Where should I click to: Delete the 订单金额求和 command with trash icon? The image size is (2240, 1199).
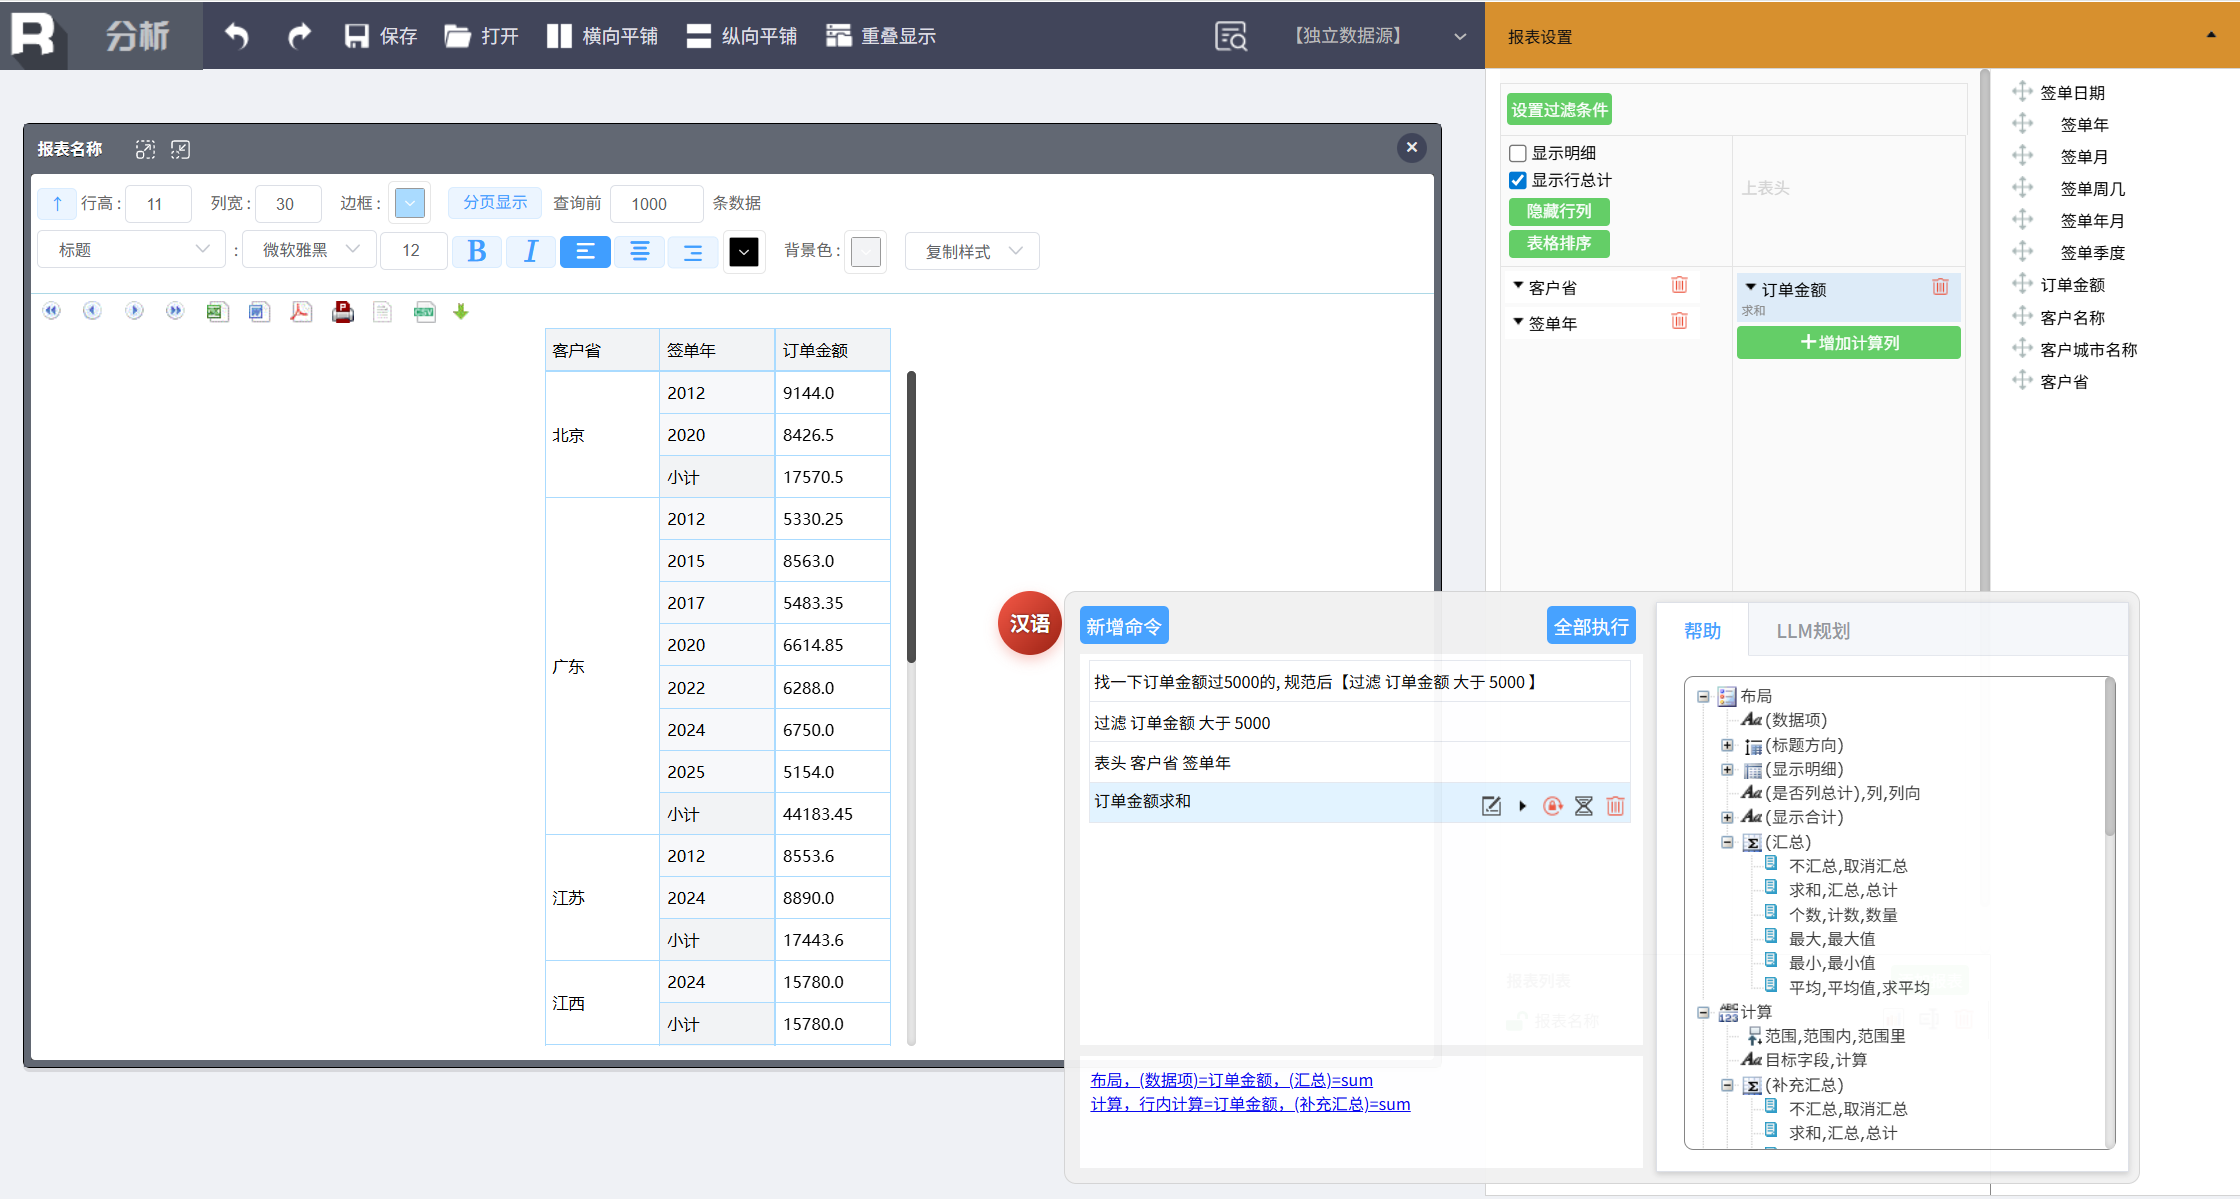(1615, 806)
